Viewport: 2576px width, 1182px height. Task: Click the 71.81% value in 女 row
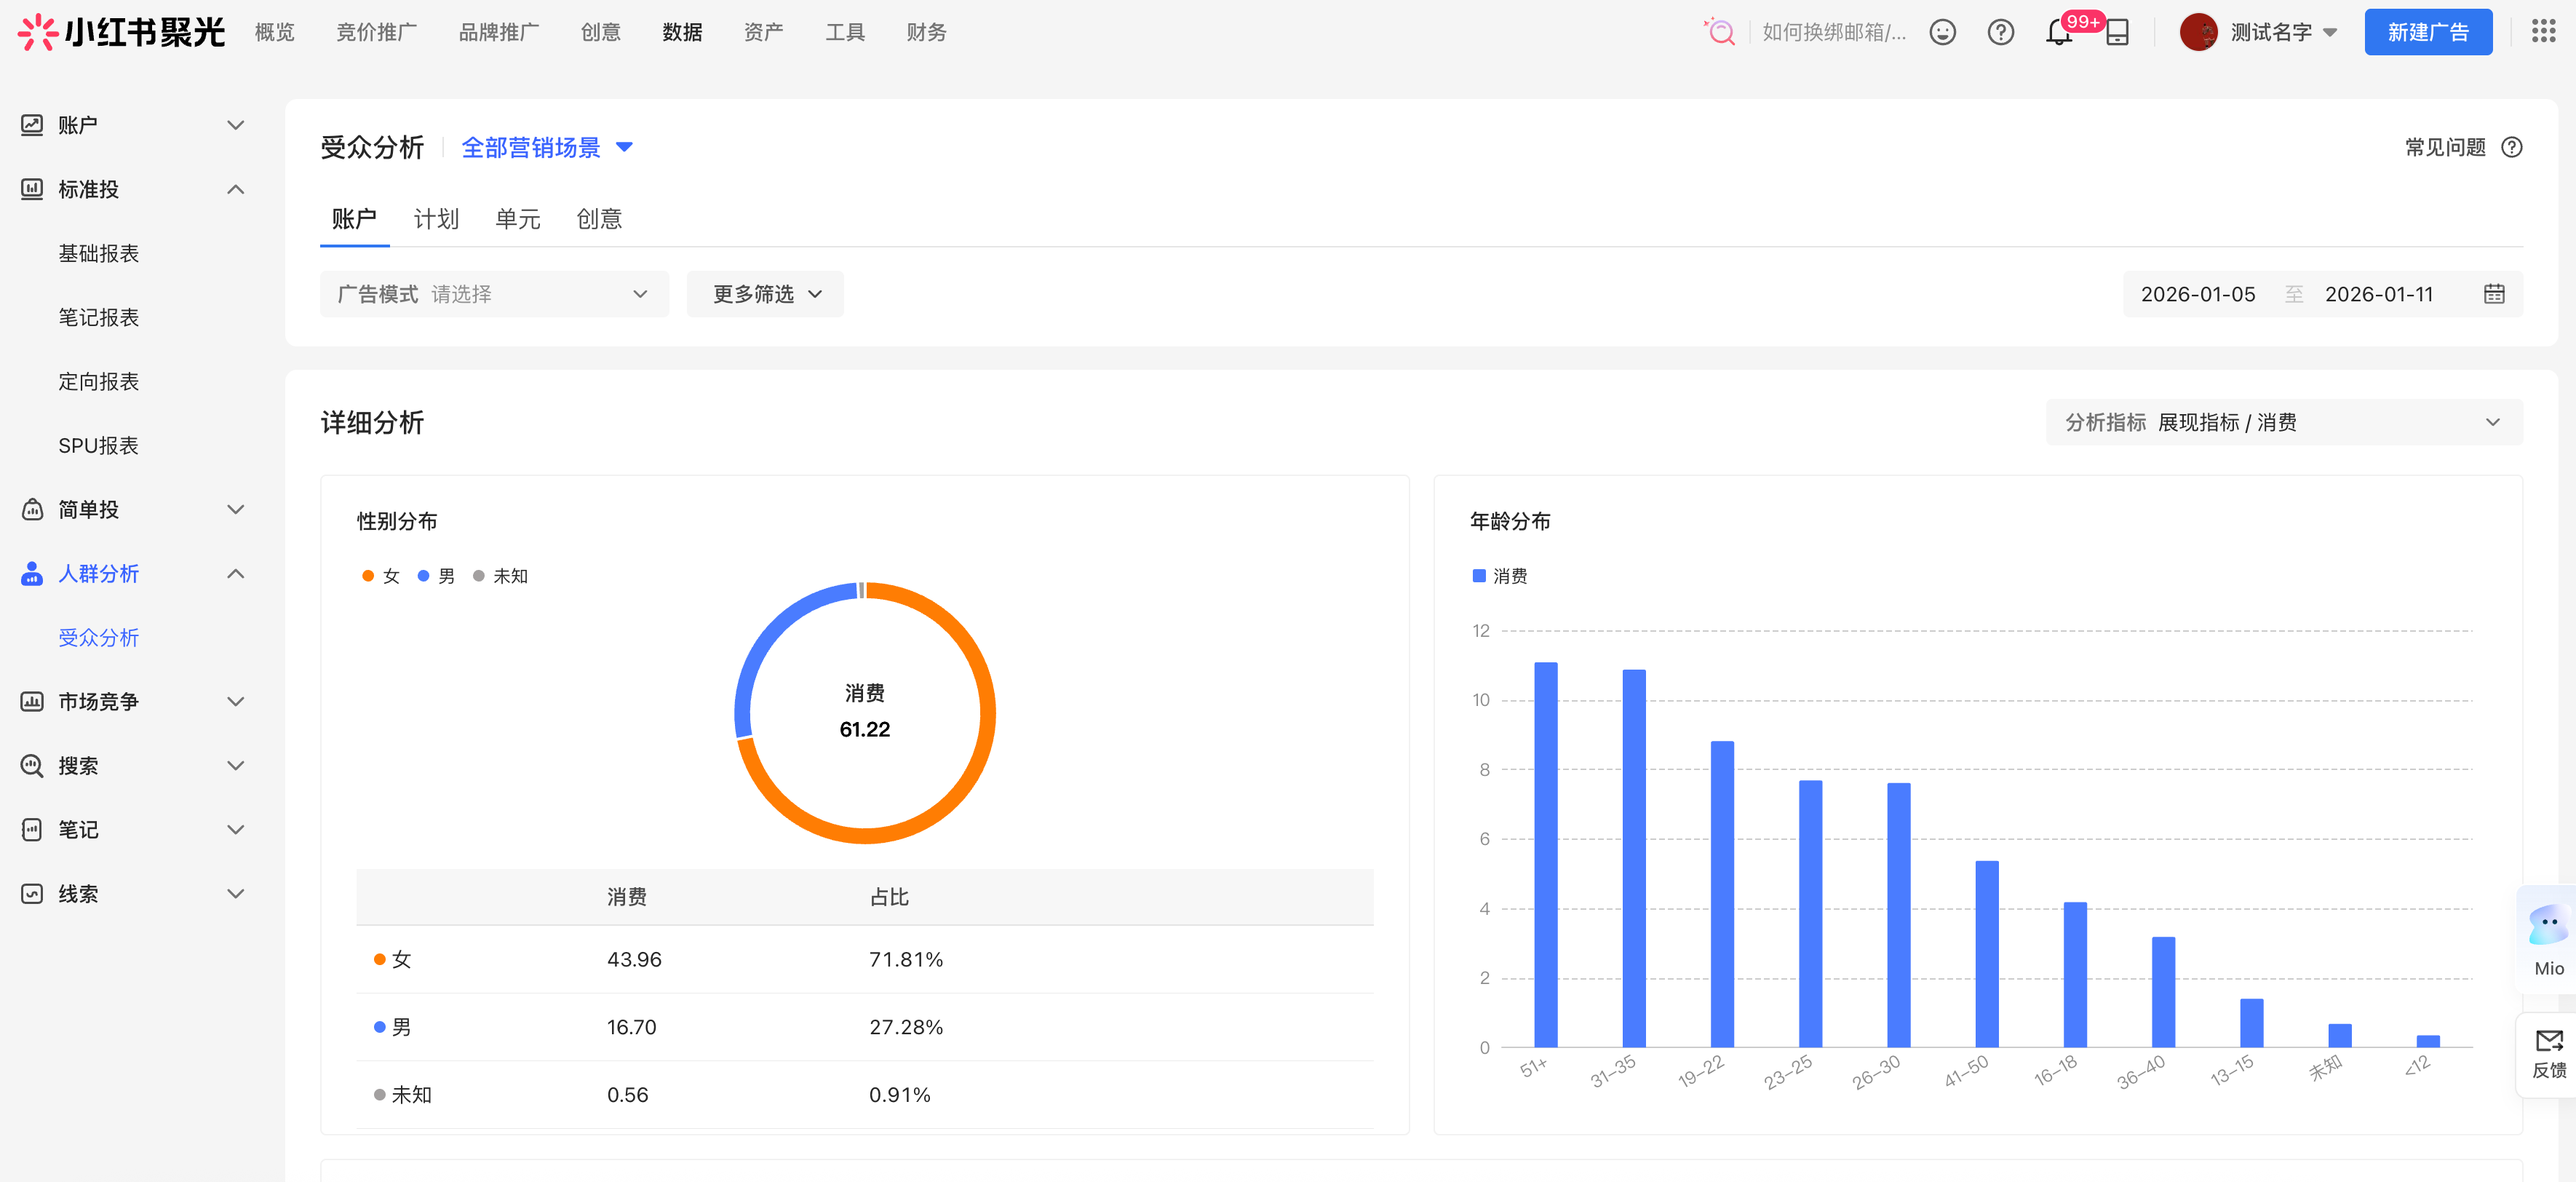906,959
